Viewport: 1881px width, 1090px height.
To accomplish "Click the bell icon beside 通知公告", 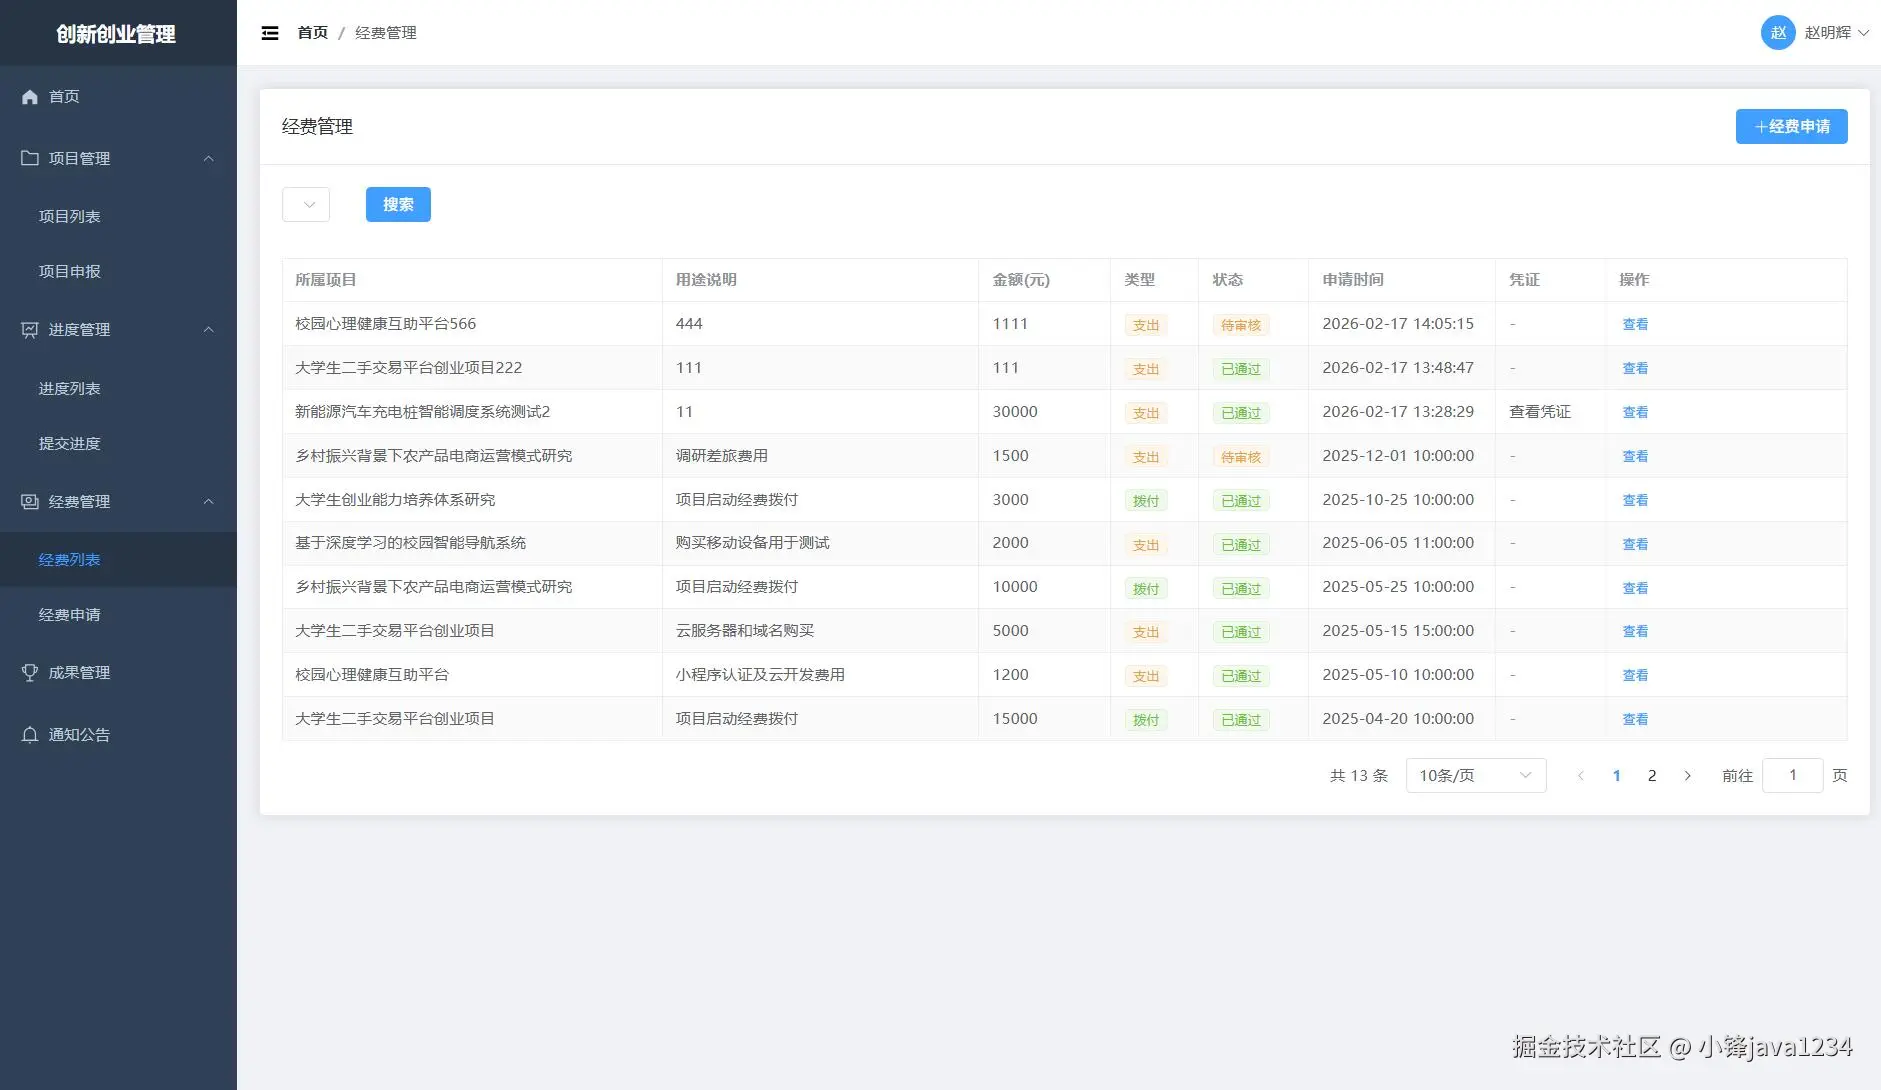I will coord(30,735).
